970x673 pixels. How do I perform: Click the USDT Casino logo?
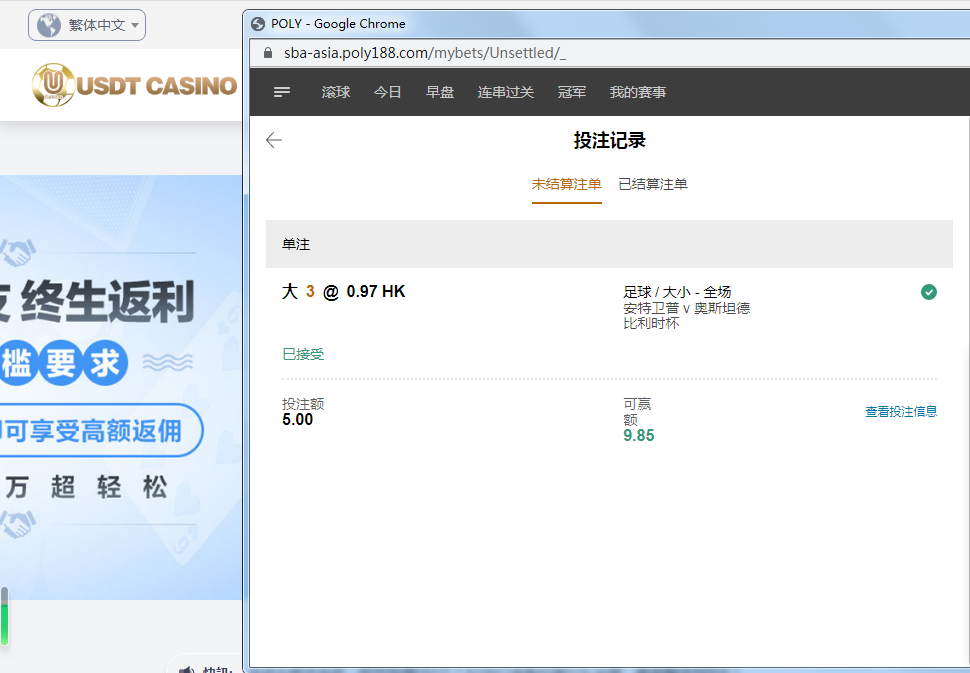click(134, 86)
